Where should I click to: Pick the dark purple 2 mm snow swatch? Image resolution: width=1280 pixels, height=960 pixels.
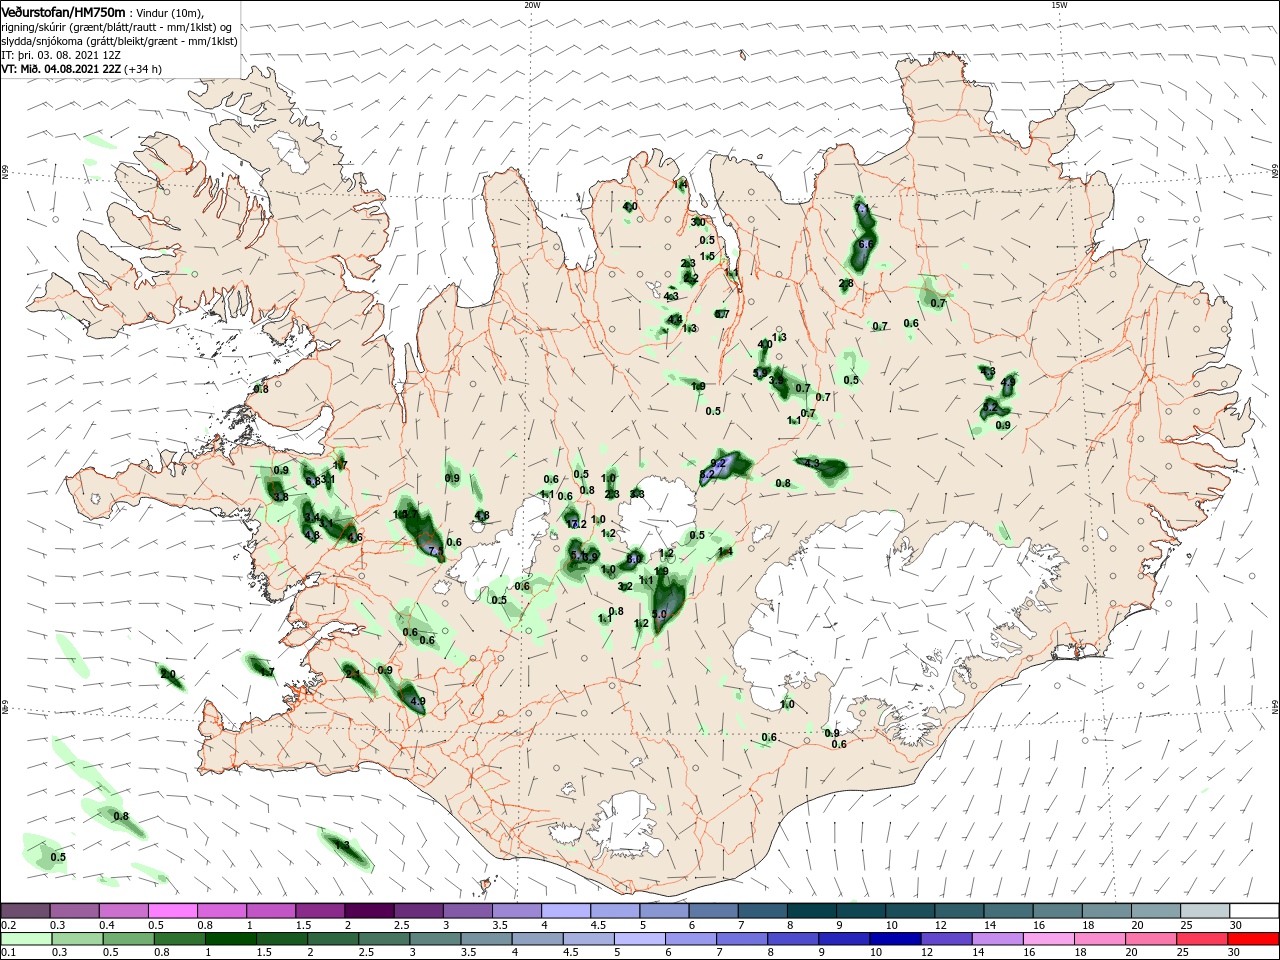(369, 911)
